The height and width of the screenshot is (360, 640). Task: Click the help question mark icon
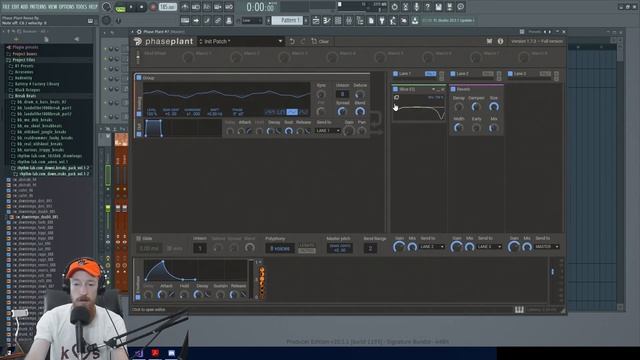pyautogui.click(x=427, y=7)
